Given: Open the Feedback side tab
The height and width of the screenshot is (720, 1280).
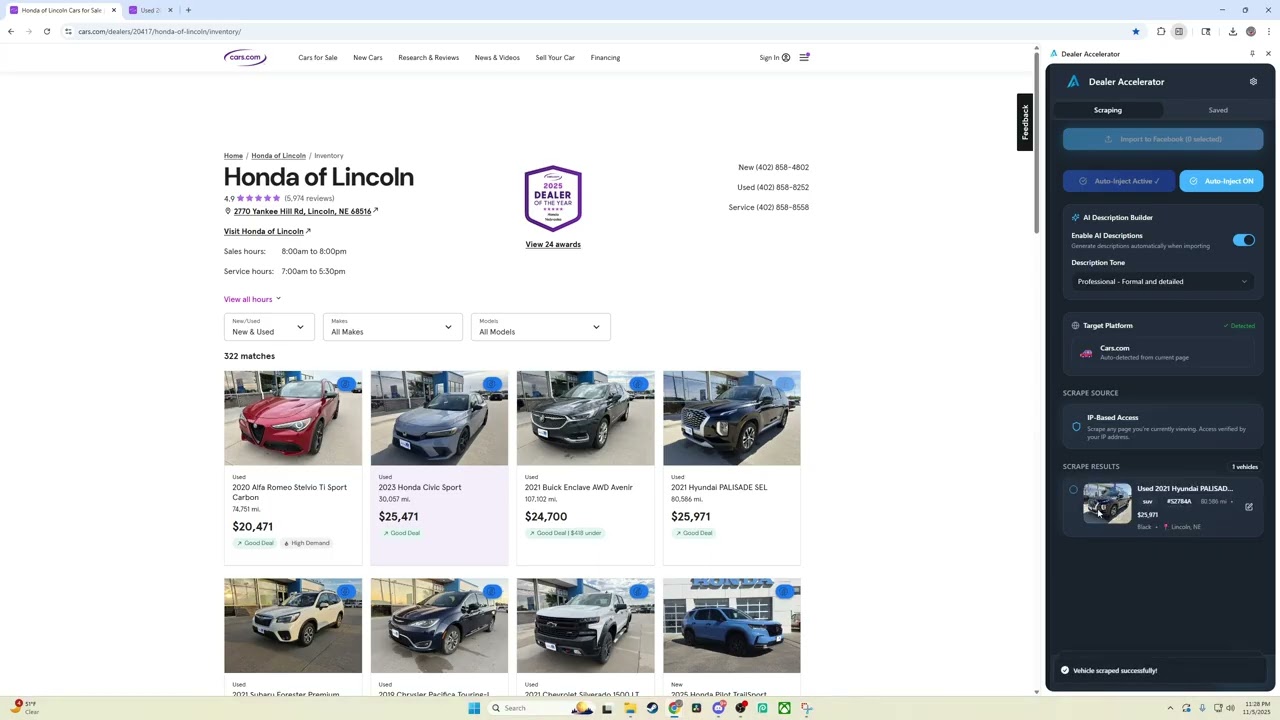Looking at the screenshot, I should point(1024,122).
